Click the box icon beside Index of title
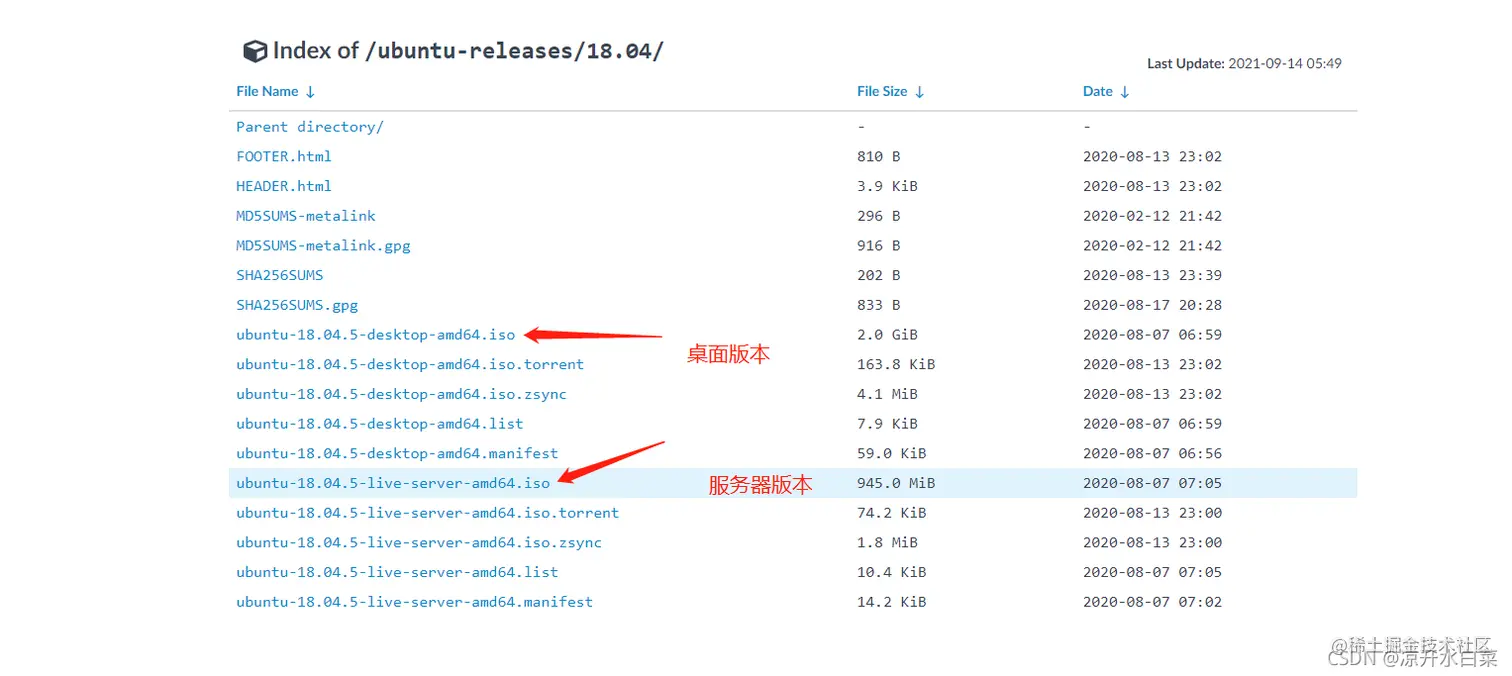 (x=255, y=51)
